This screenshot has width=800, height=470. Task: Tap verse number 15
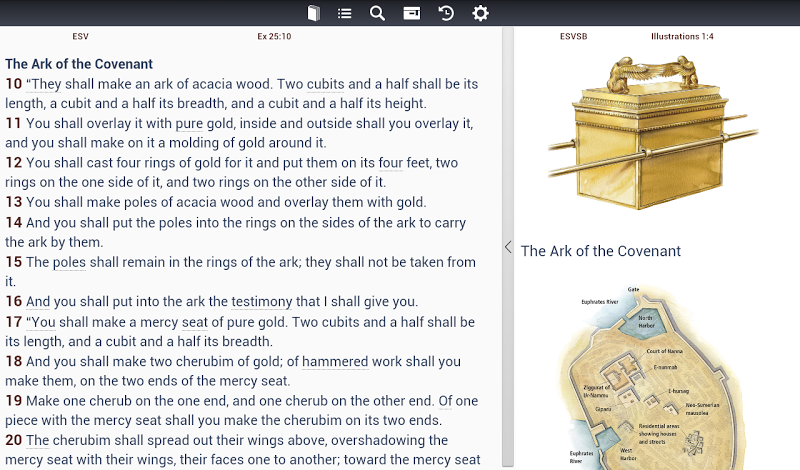[x=14, y=262]
